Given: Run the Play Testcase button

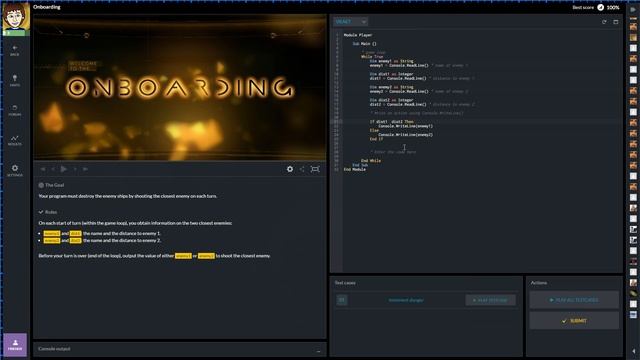Looking at the screenshot, I should click(490, 300).
